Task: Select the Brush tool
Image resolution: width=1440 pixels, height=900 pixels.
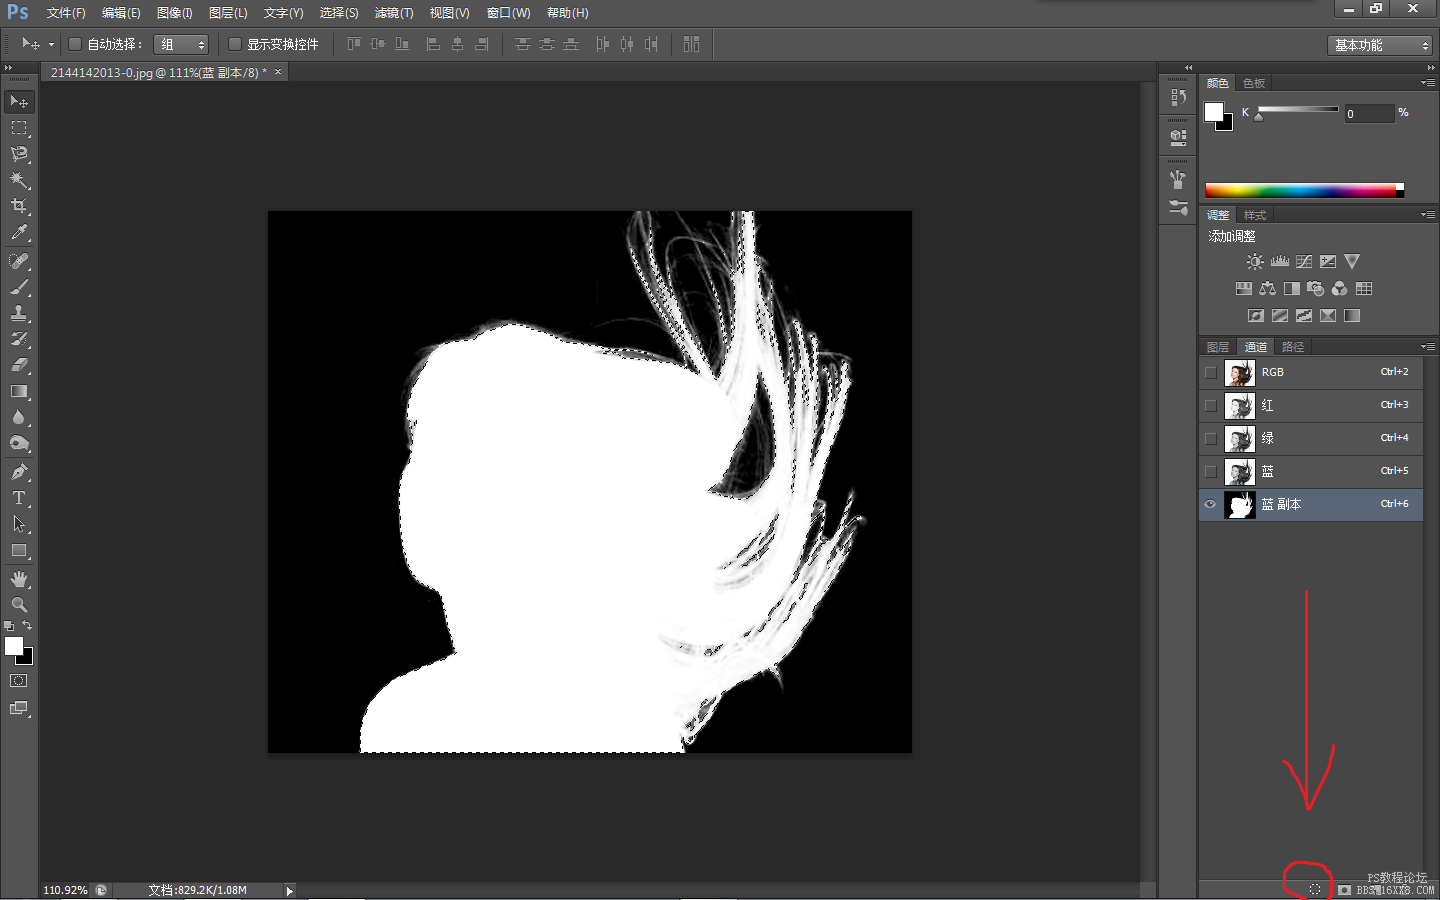Action: 19,287
